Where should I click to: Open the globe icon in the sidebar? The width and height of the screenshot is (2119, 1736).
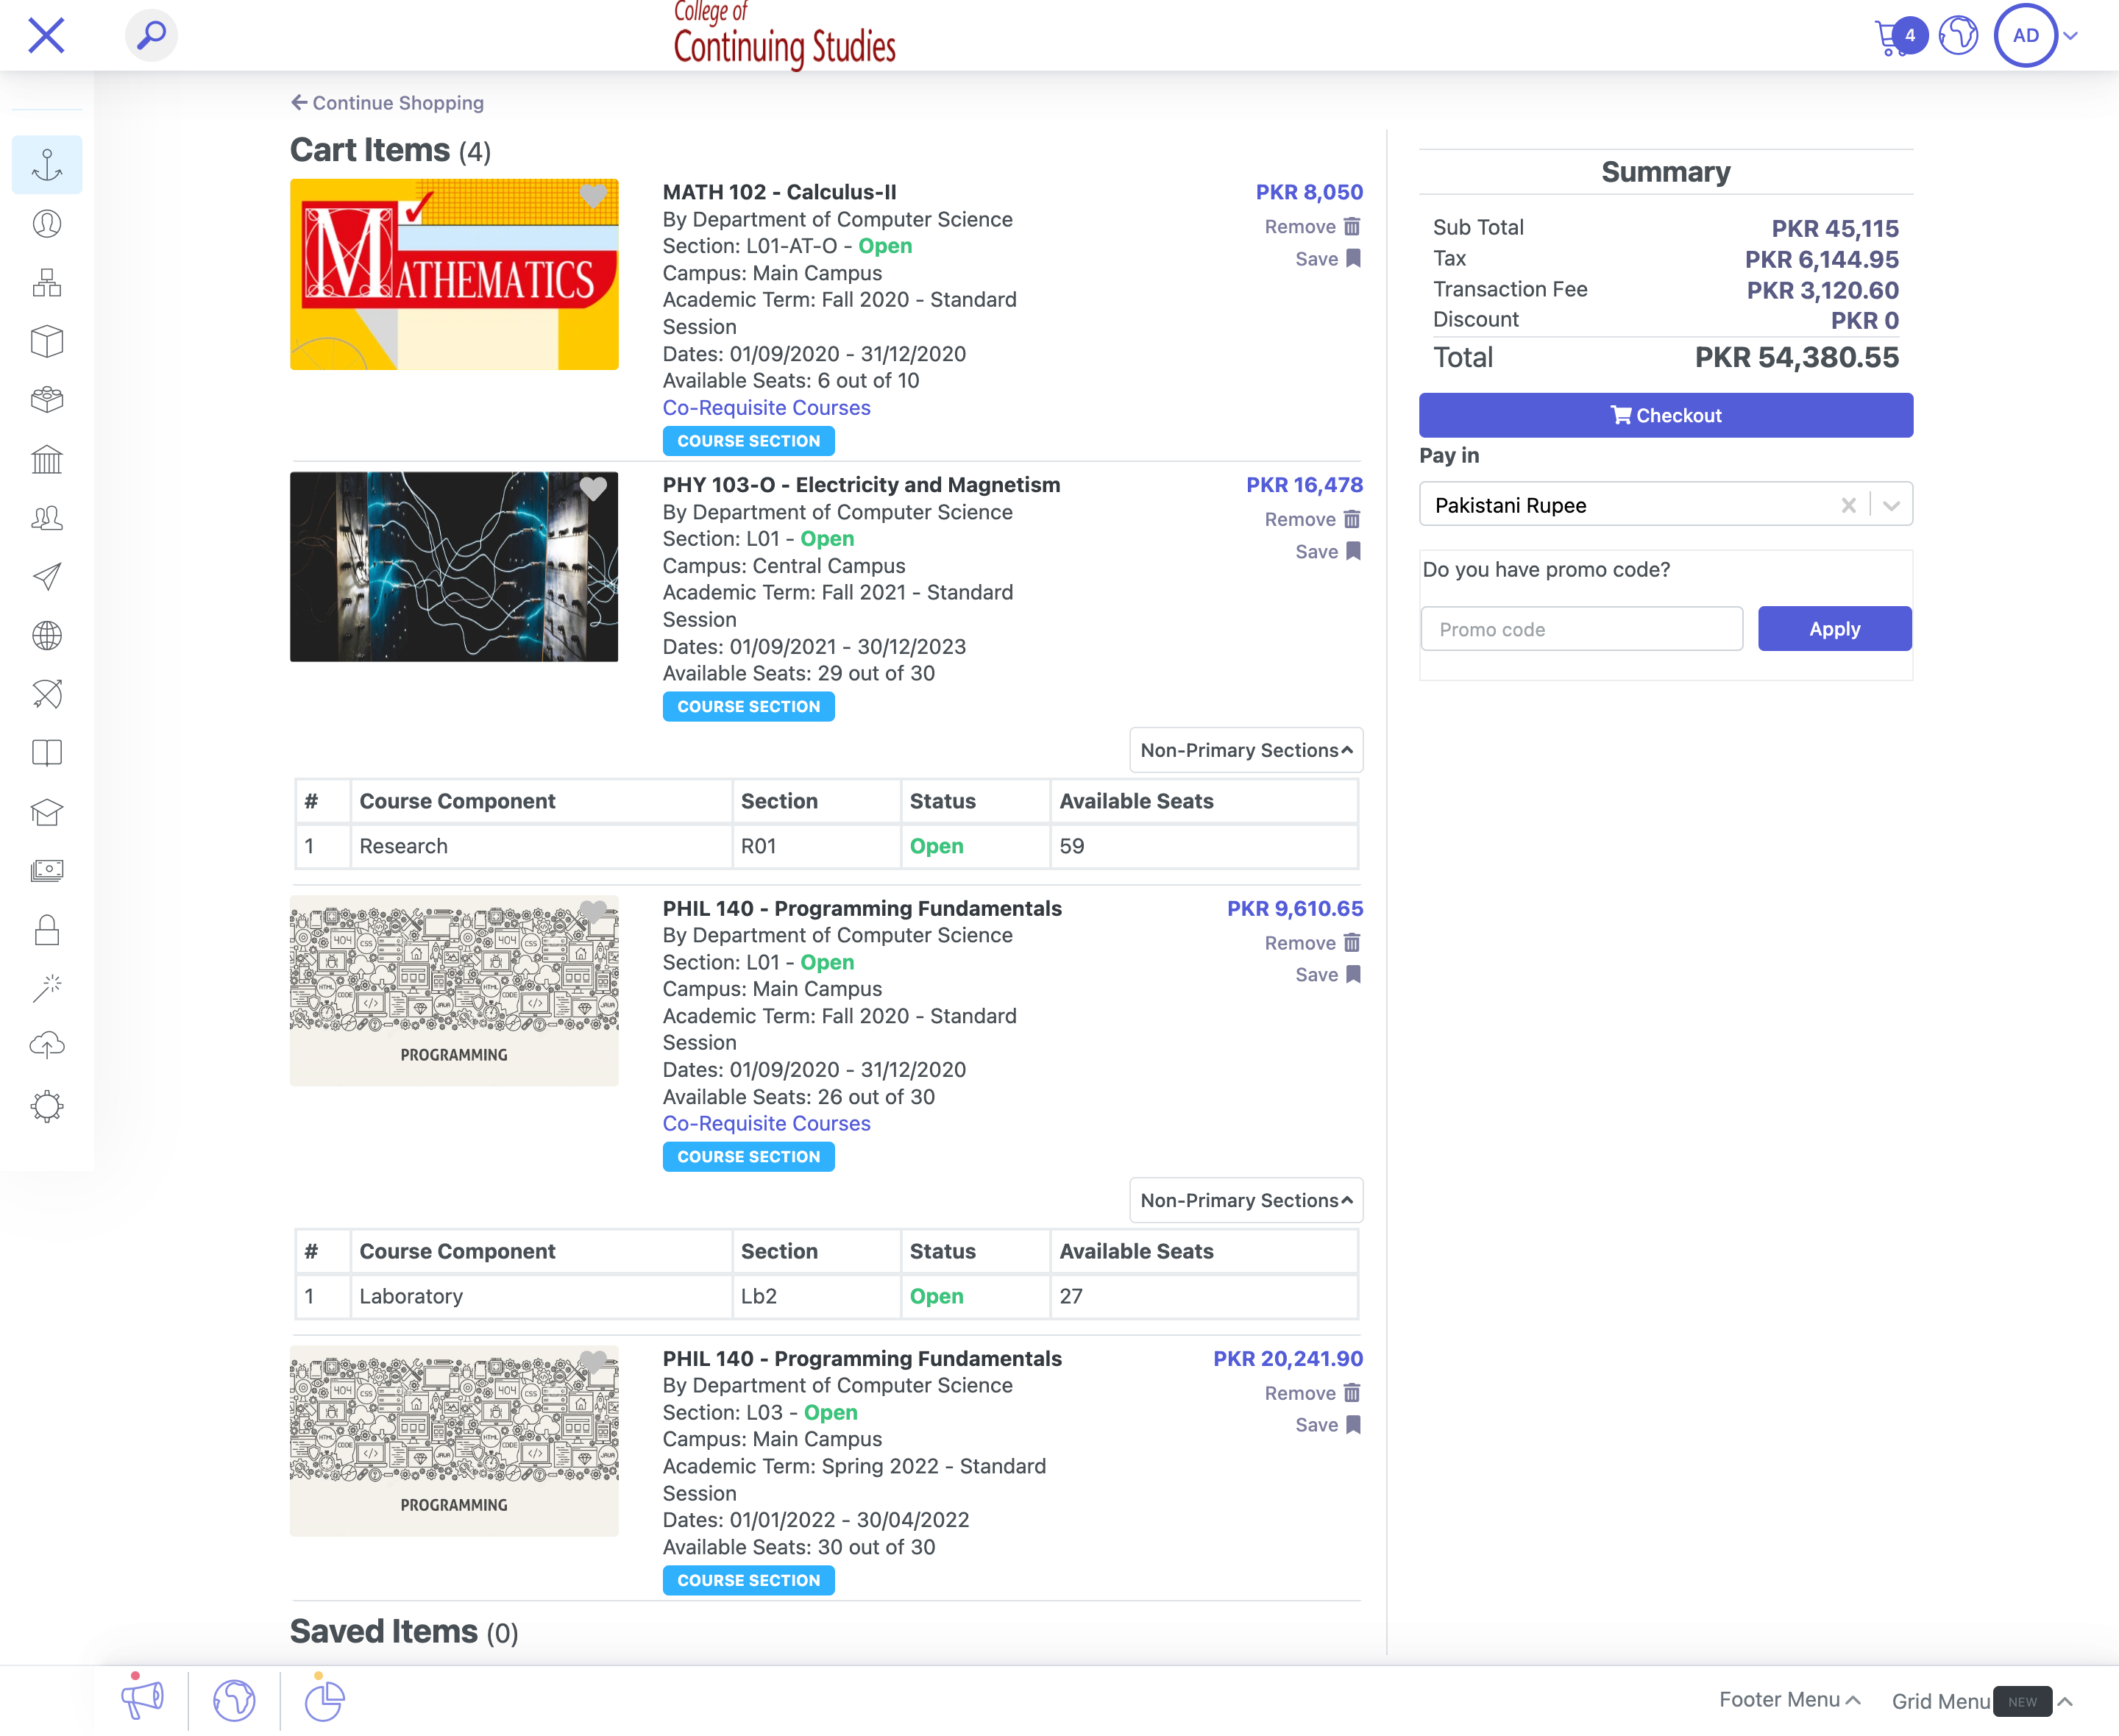pos(47,636)
